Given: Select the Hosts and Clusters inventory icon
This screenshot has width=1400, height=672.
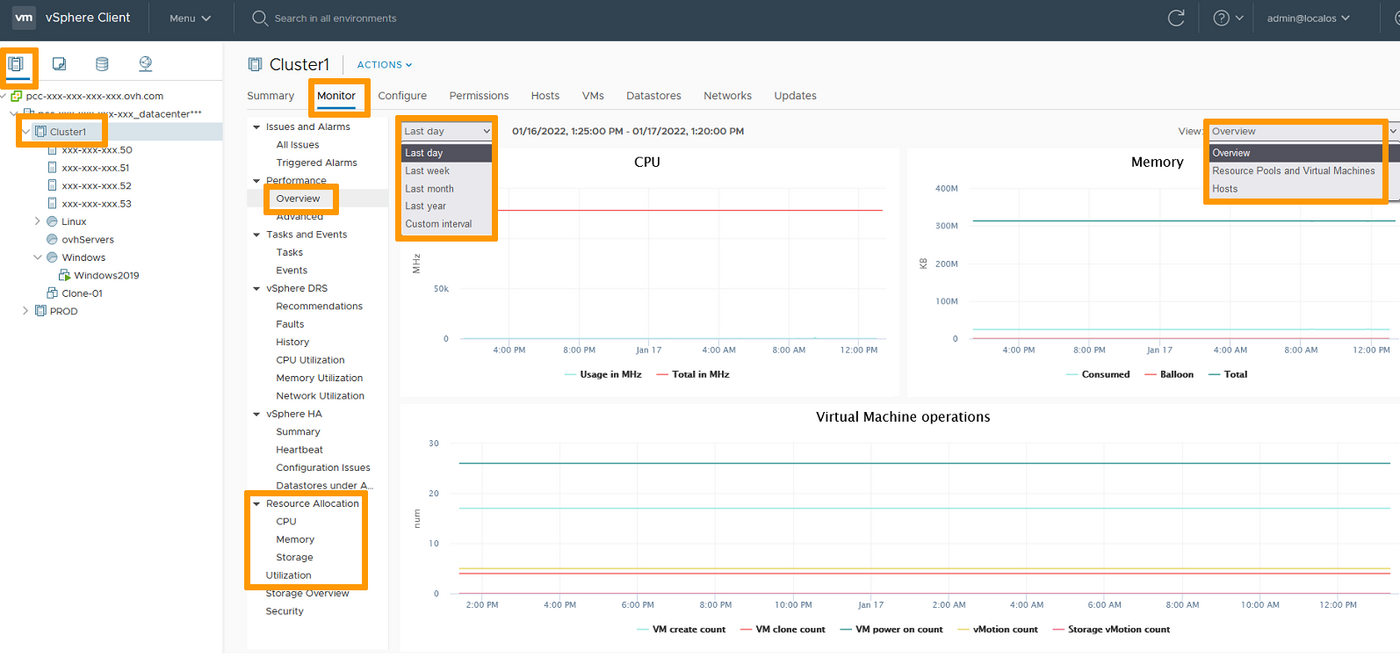Looking at the screenshot, I should (18, 63).
